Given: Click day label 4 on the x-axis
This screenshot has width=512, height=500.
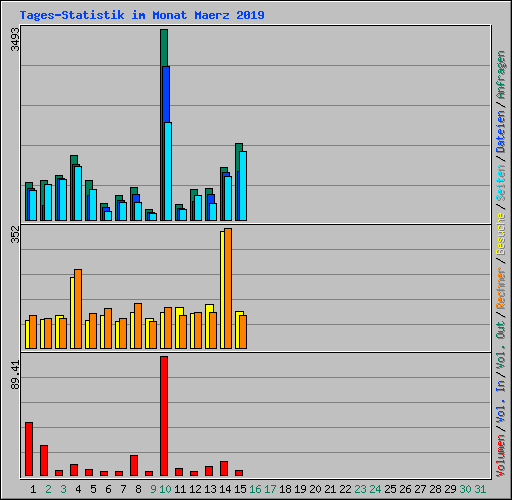Looking at the screenshot, I should tap(78, 489).
